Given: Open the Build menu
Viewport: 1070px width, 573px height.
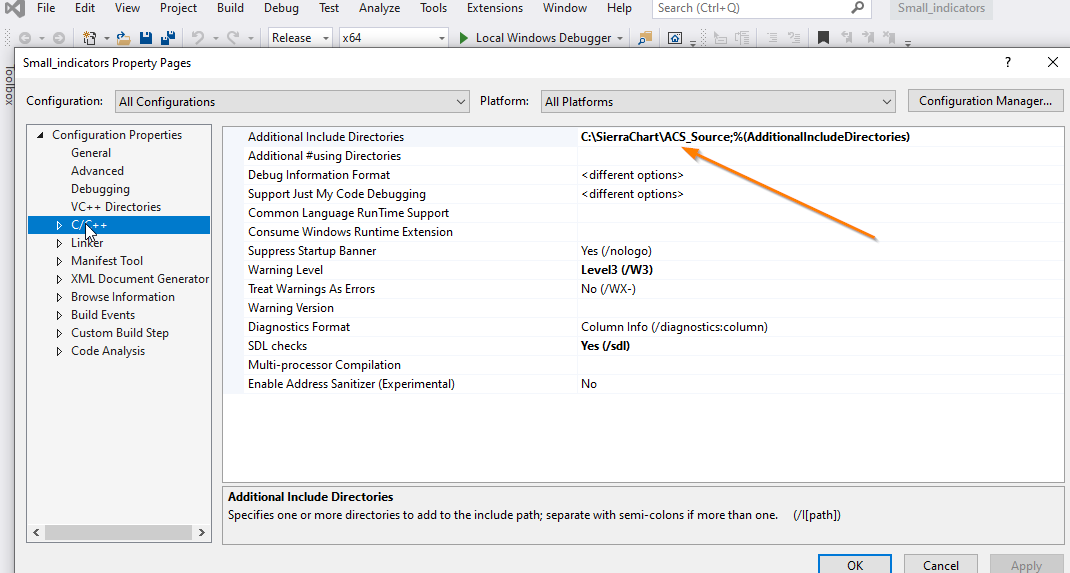Looking at the screenshot, I should (230, 8).
